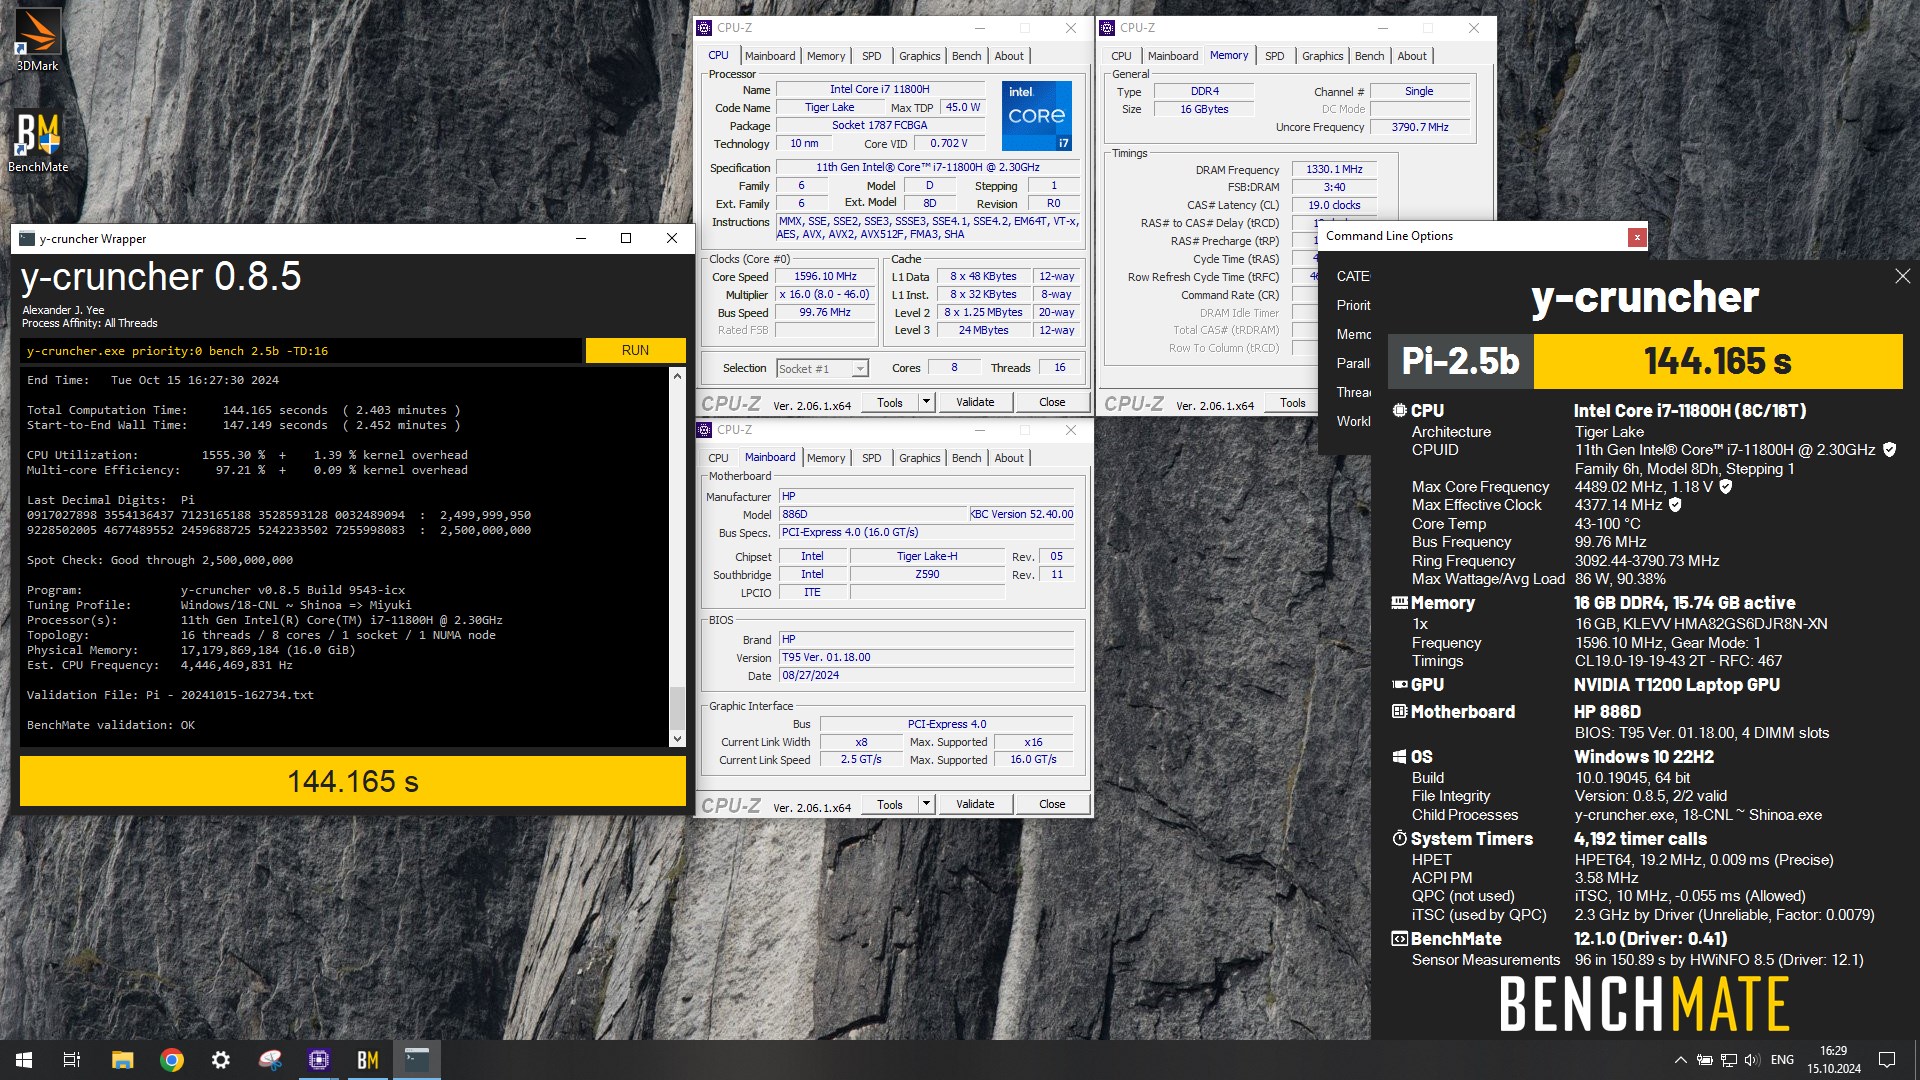Screen dimensions: 1920x1080
Task: Click DRAM Frequency value 1330.1 MHz
Action: pyautogui.click(x=1334, y=170)
